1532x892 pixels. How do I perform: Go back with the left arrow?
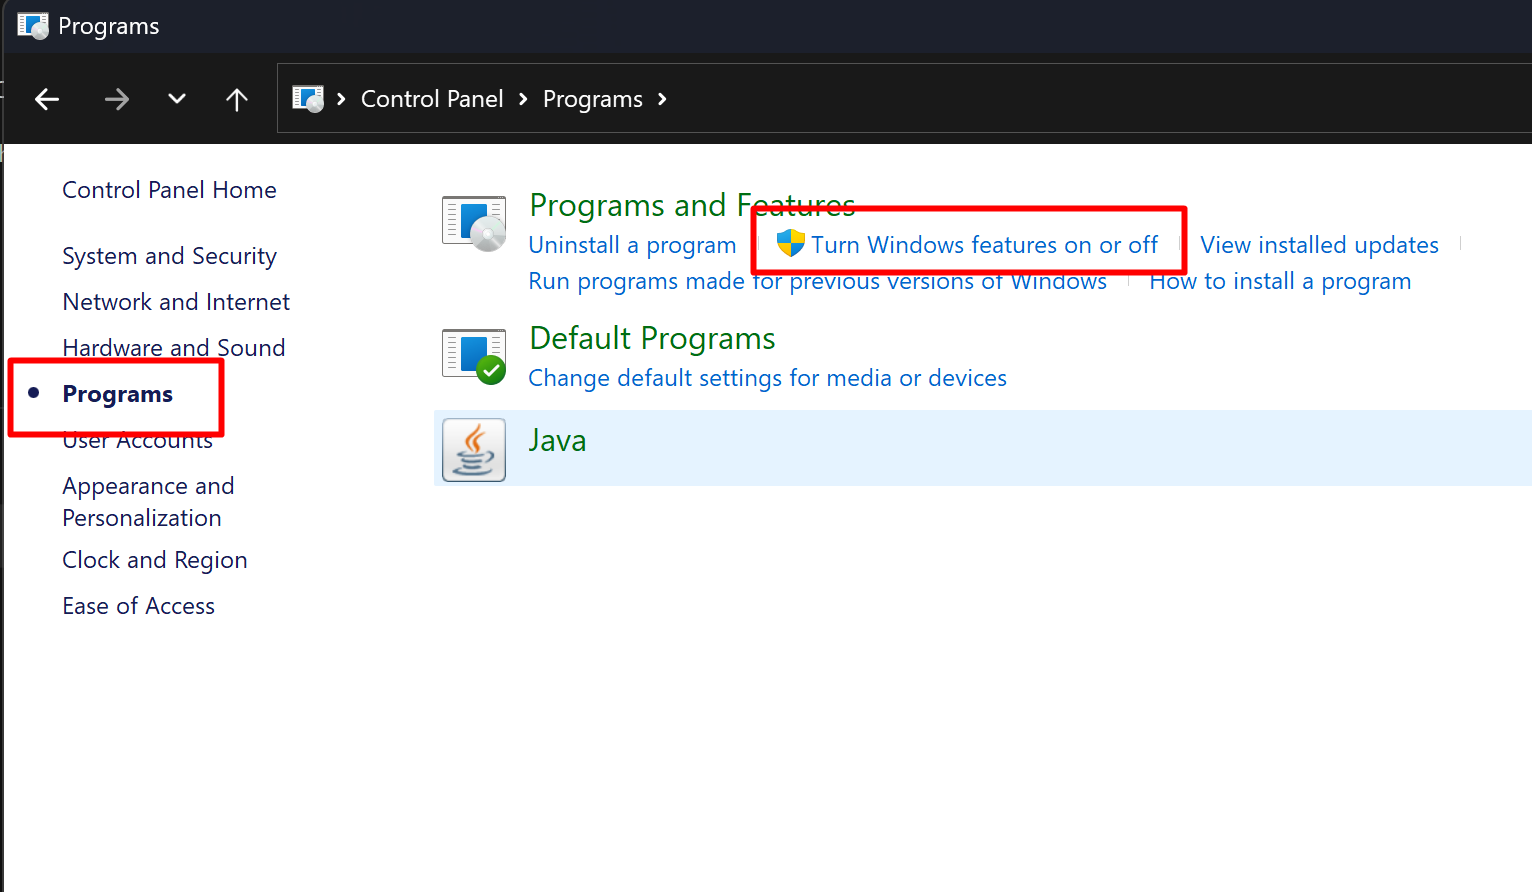pyautogui.click(x=47, y=99)
